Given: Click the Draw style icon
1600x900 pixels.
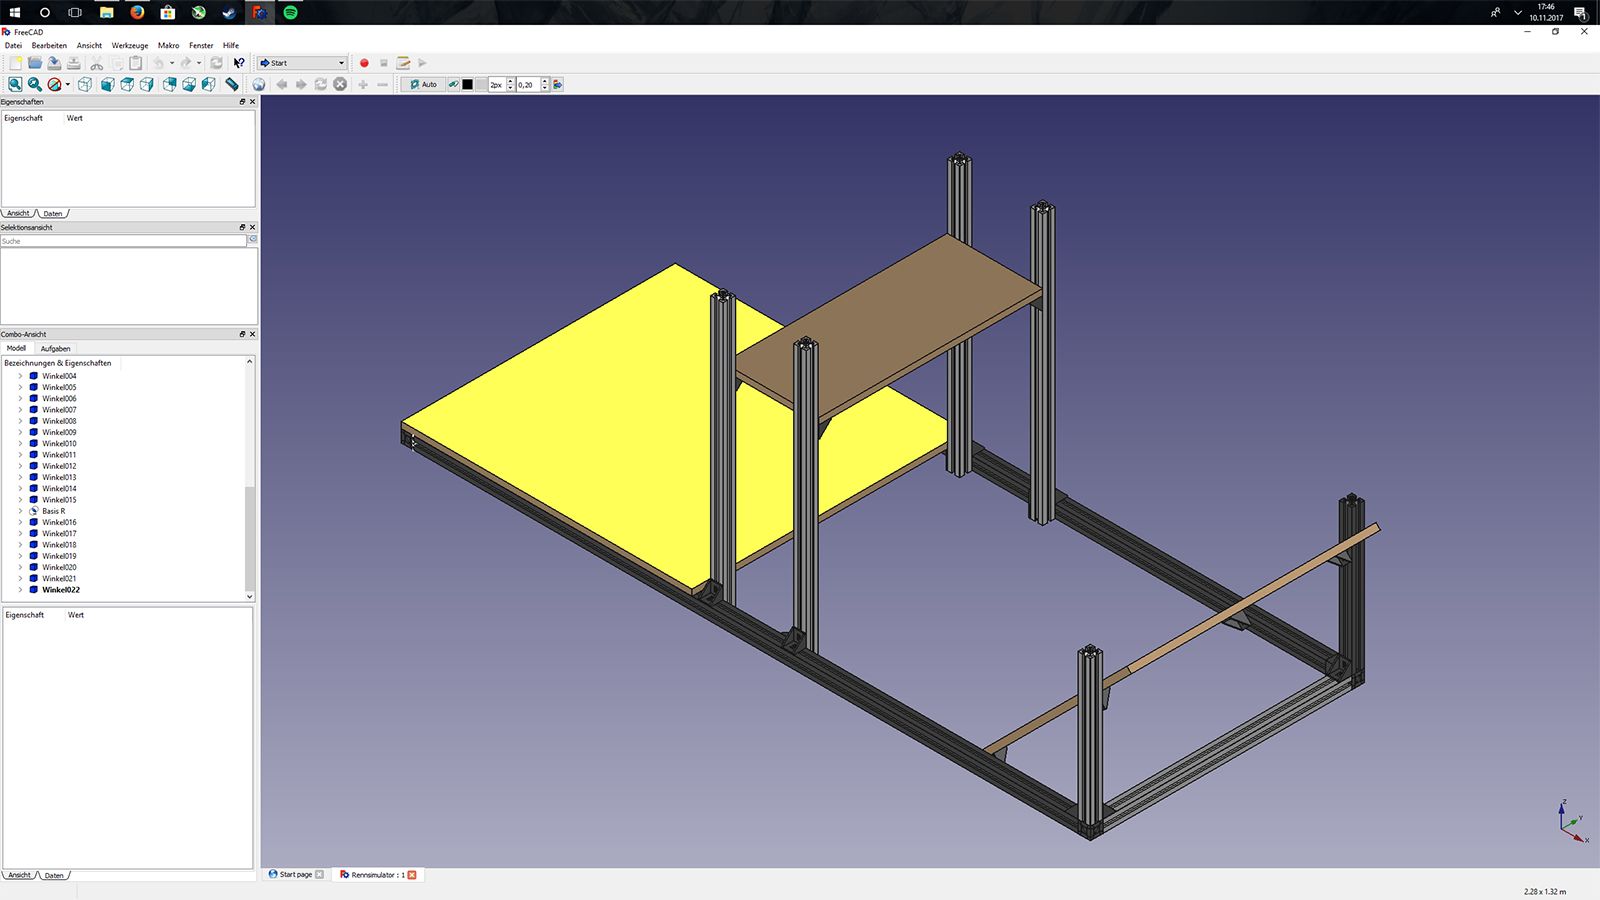Looking at the screenshot, I should click(54, 85).
